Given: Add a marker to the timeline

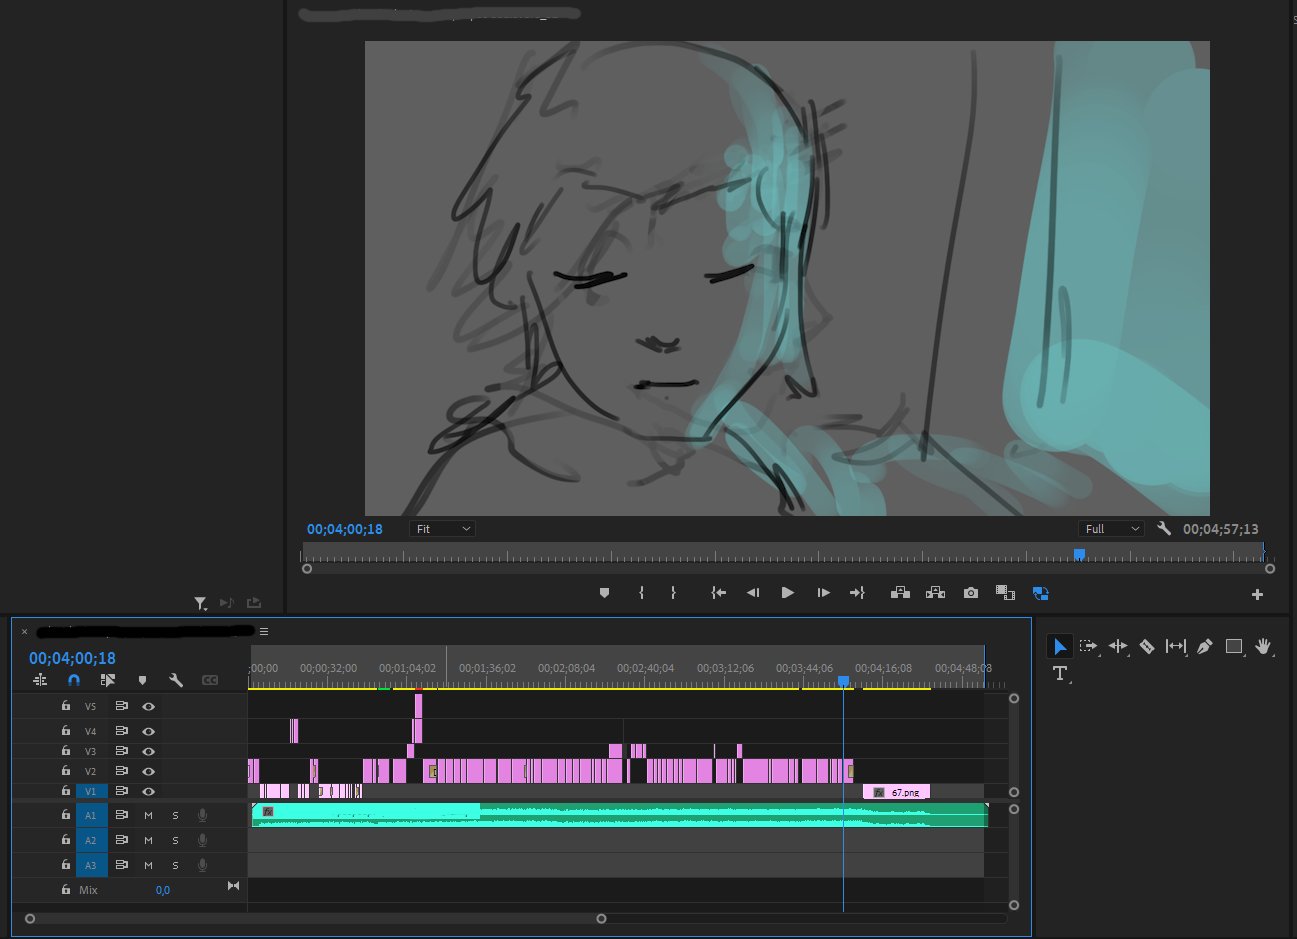Looking at the screenshot, I should tap(142, 680).
